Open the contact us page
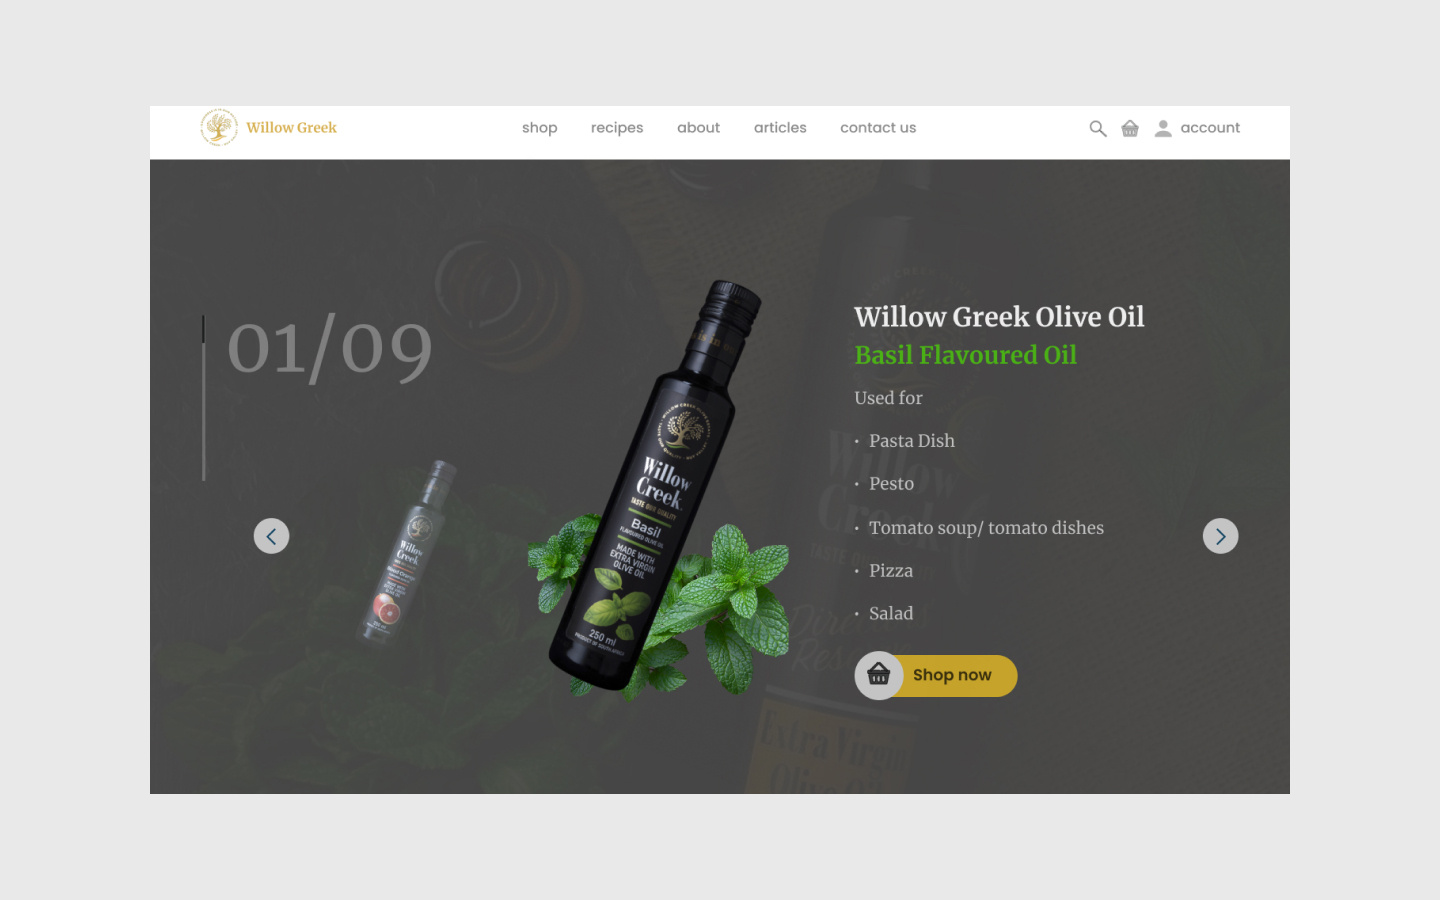The image size is (1440, 900). [878, 128]
